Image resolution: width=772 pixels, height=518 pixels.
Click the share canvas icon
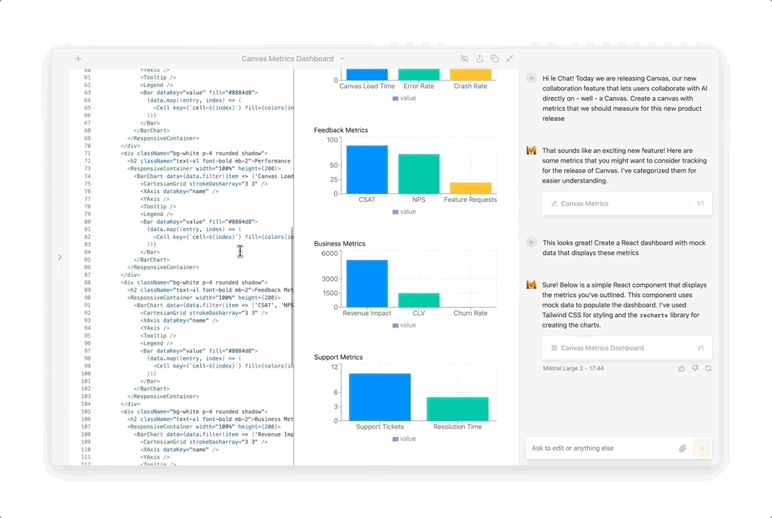click(479, 59)
